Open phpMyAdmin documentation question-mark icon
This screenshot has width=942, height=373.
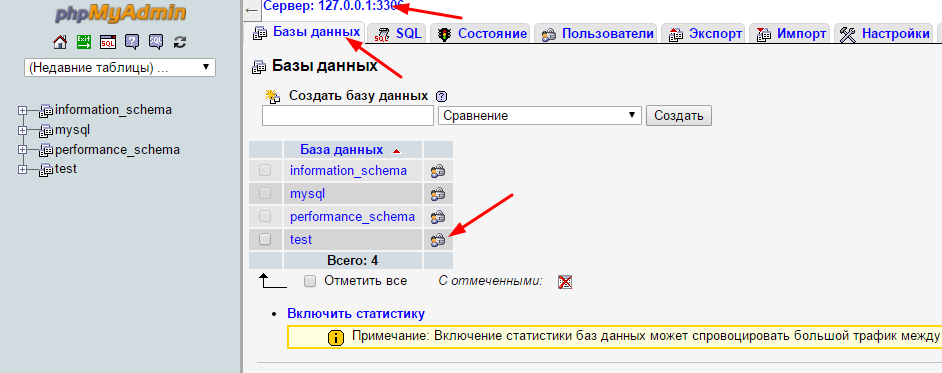click(x=132, y=42)
